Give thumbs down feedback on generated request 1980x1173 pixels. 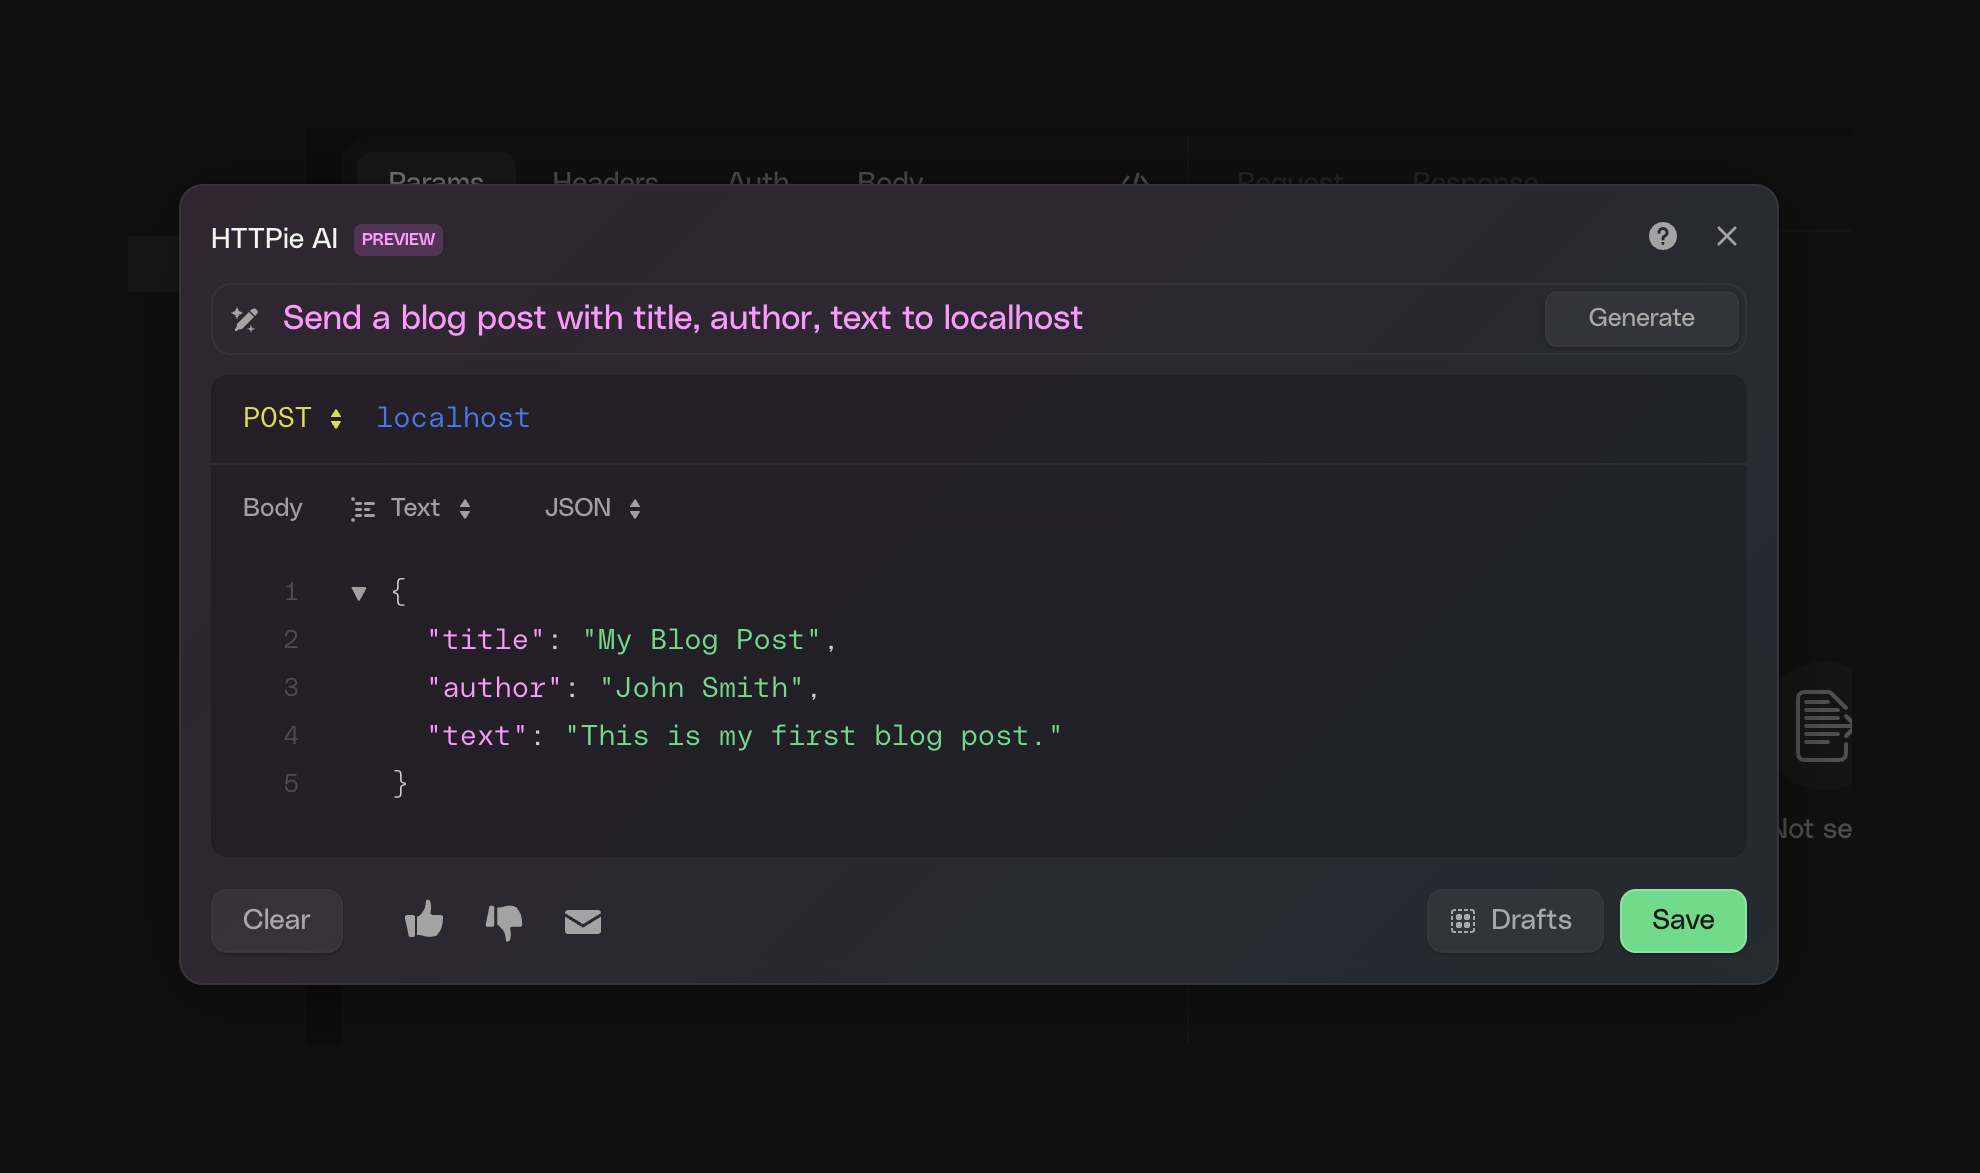504,922
